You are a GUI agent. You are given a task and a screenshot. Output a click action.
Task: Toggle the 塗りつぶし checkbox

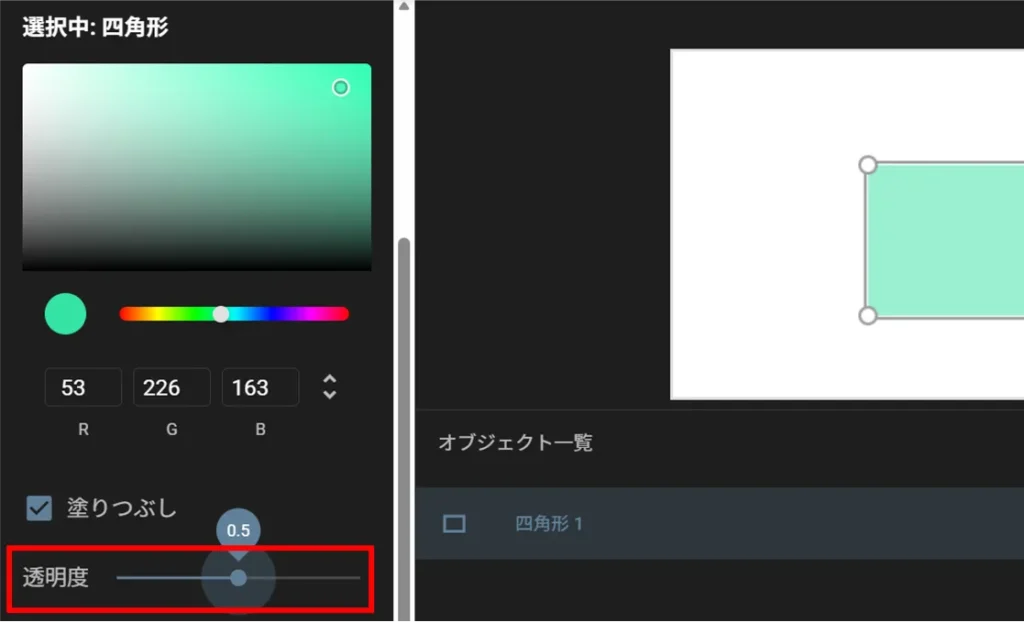pos(39,509)
